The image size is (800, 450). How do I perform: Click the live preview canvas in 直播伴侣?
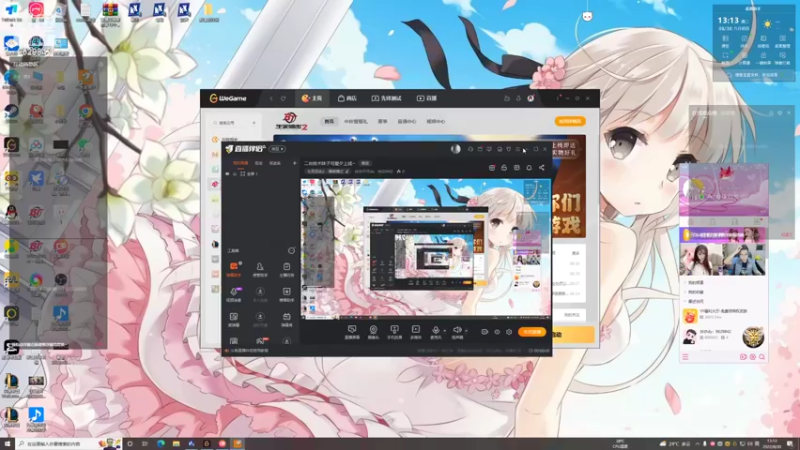coord(426,247)
